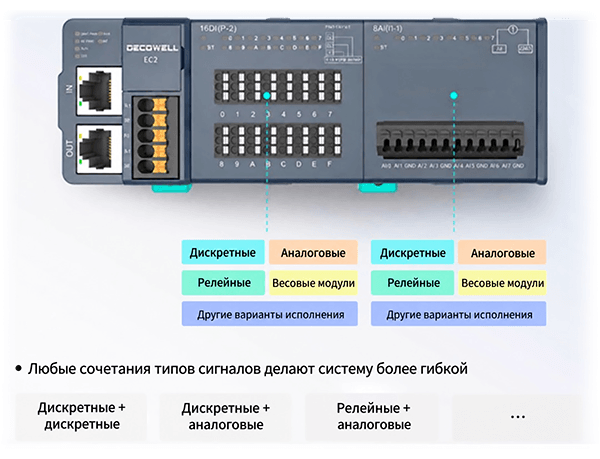600x459 pixels.
Task: Click the 'Любые сочетания типов сигналов' sentence
Action: pyautogui.click(x=248, y=369)
